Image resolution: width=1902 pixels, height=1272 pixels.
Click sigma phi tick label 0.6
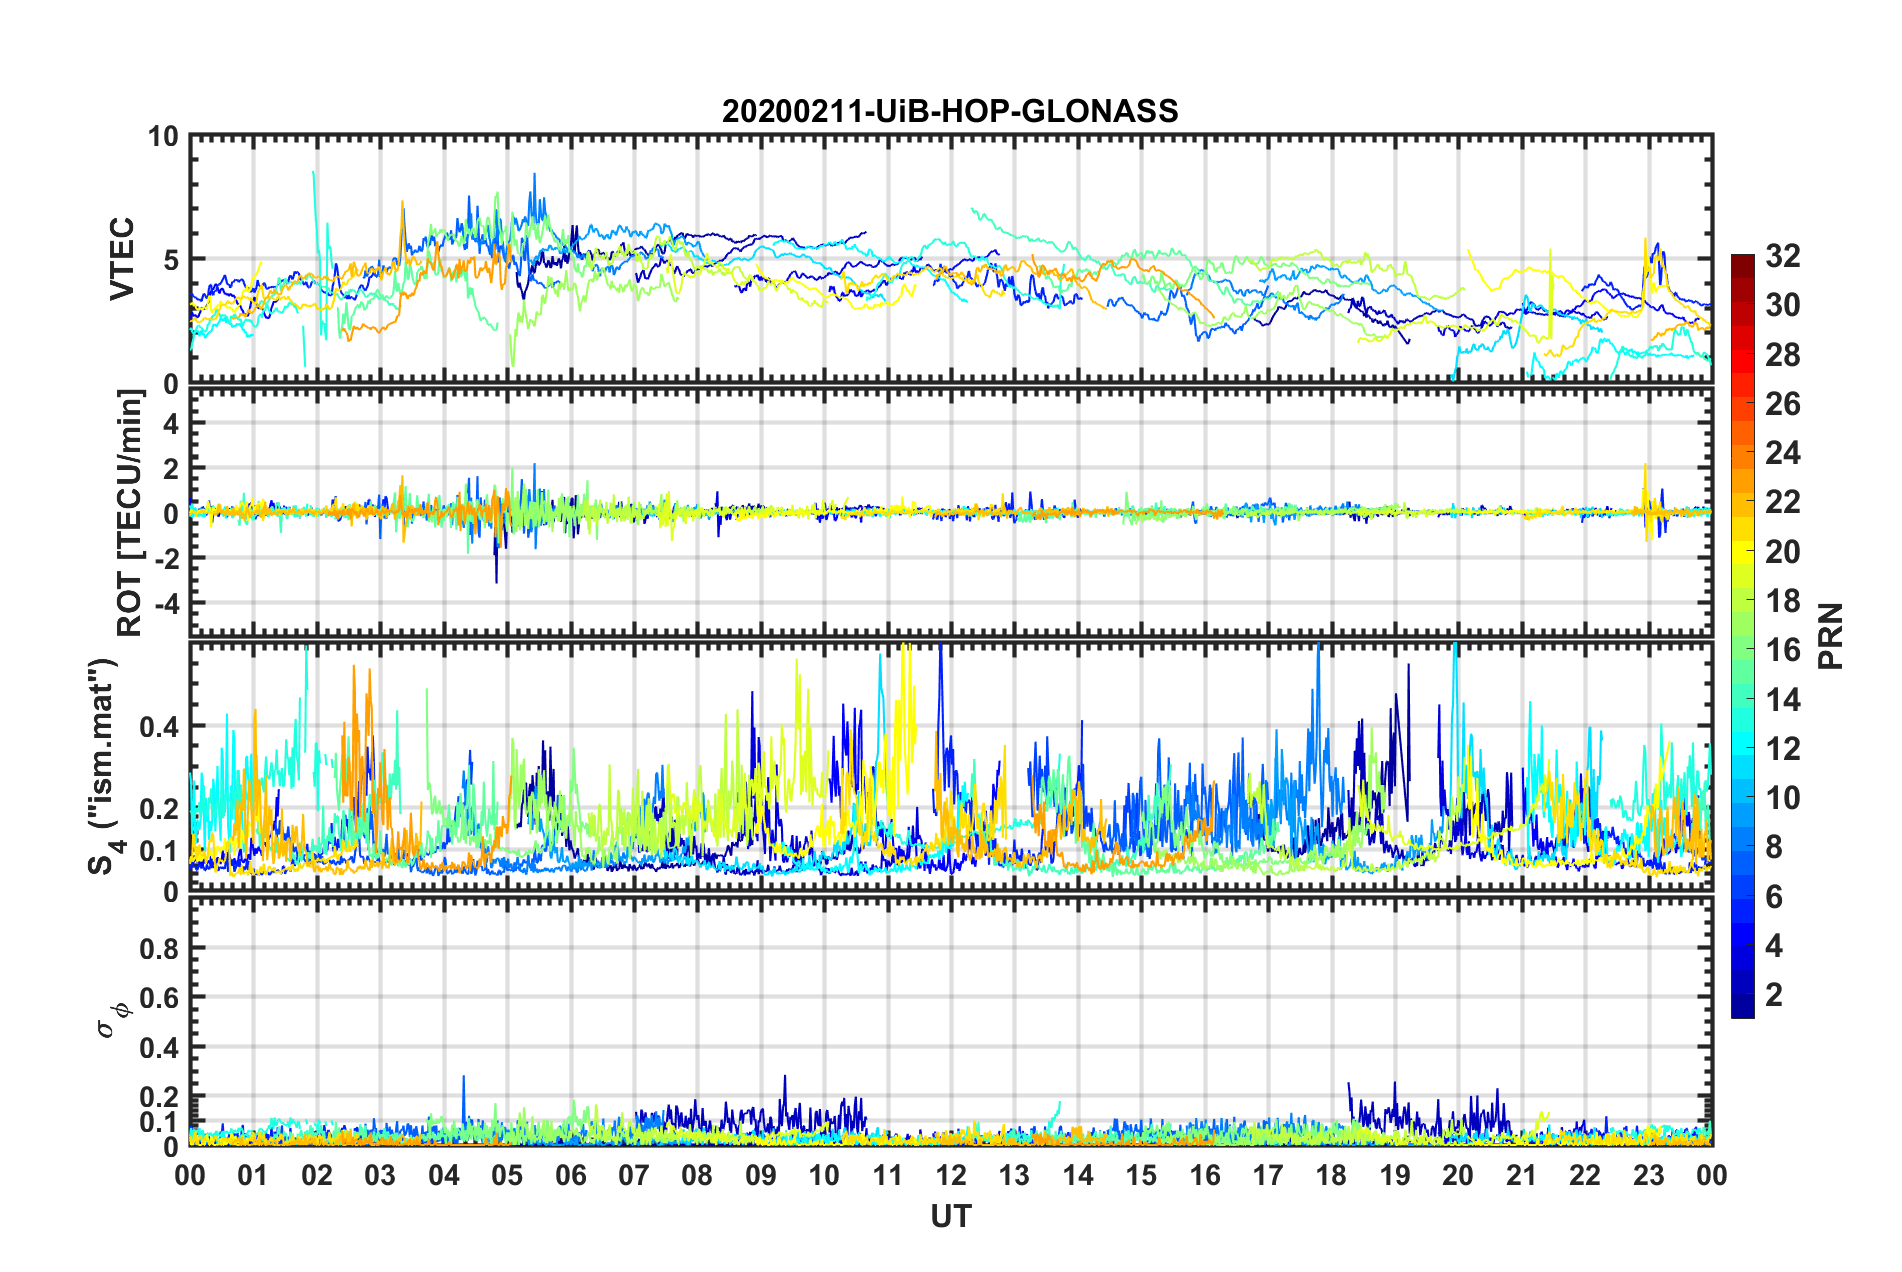(x=159, y=998)
